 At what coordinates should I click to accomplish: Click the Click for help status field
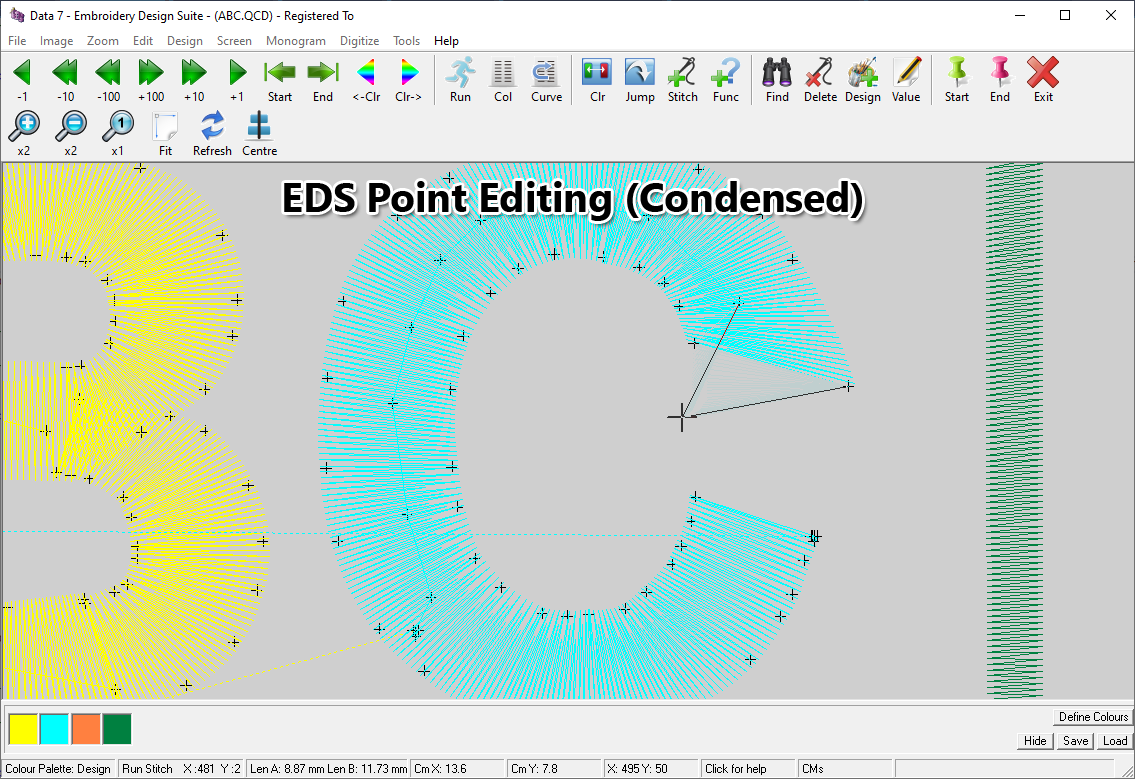coord(748,769)
